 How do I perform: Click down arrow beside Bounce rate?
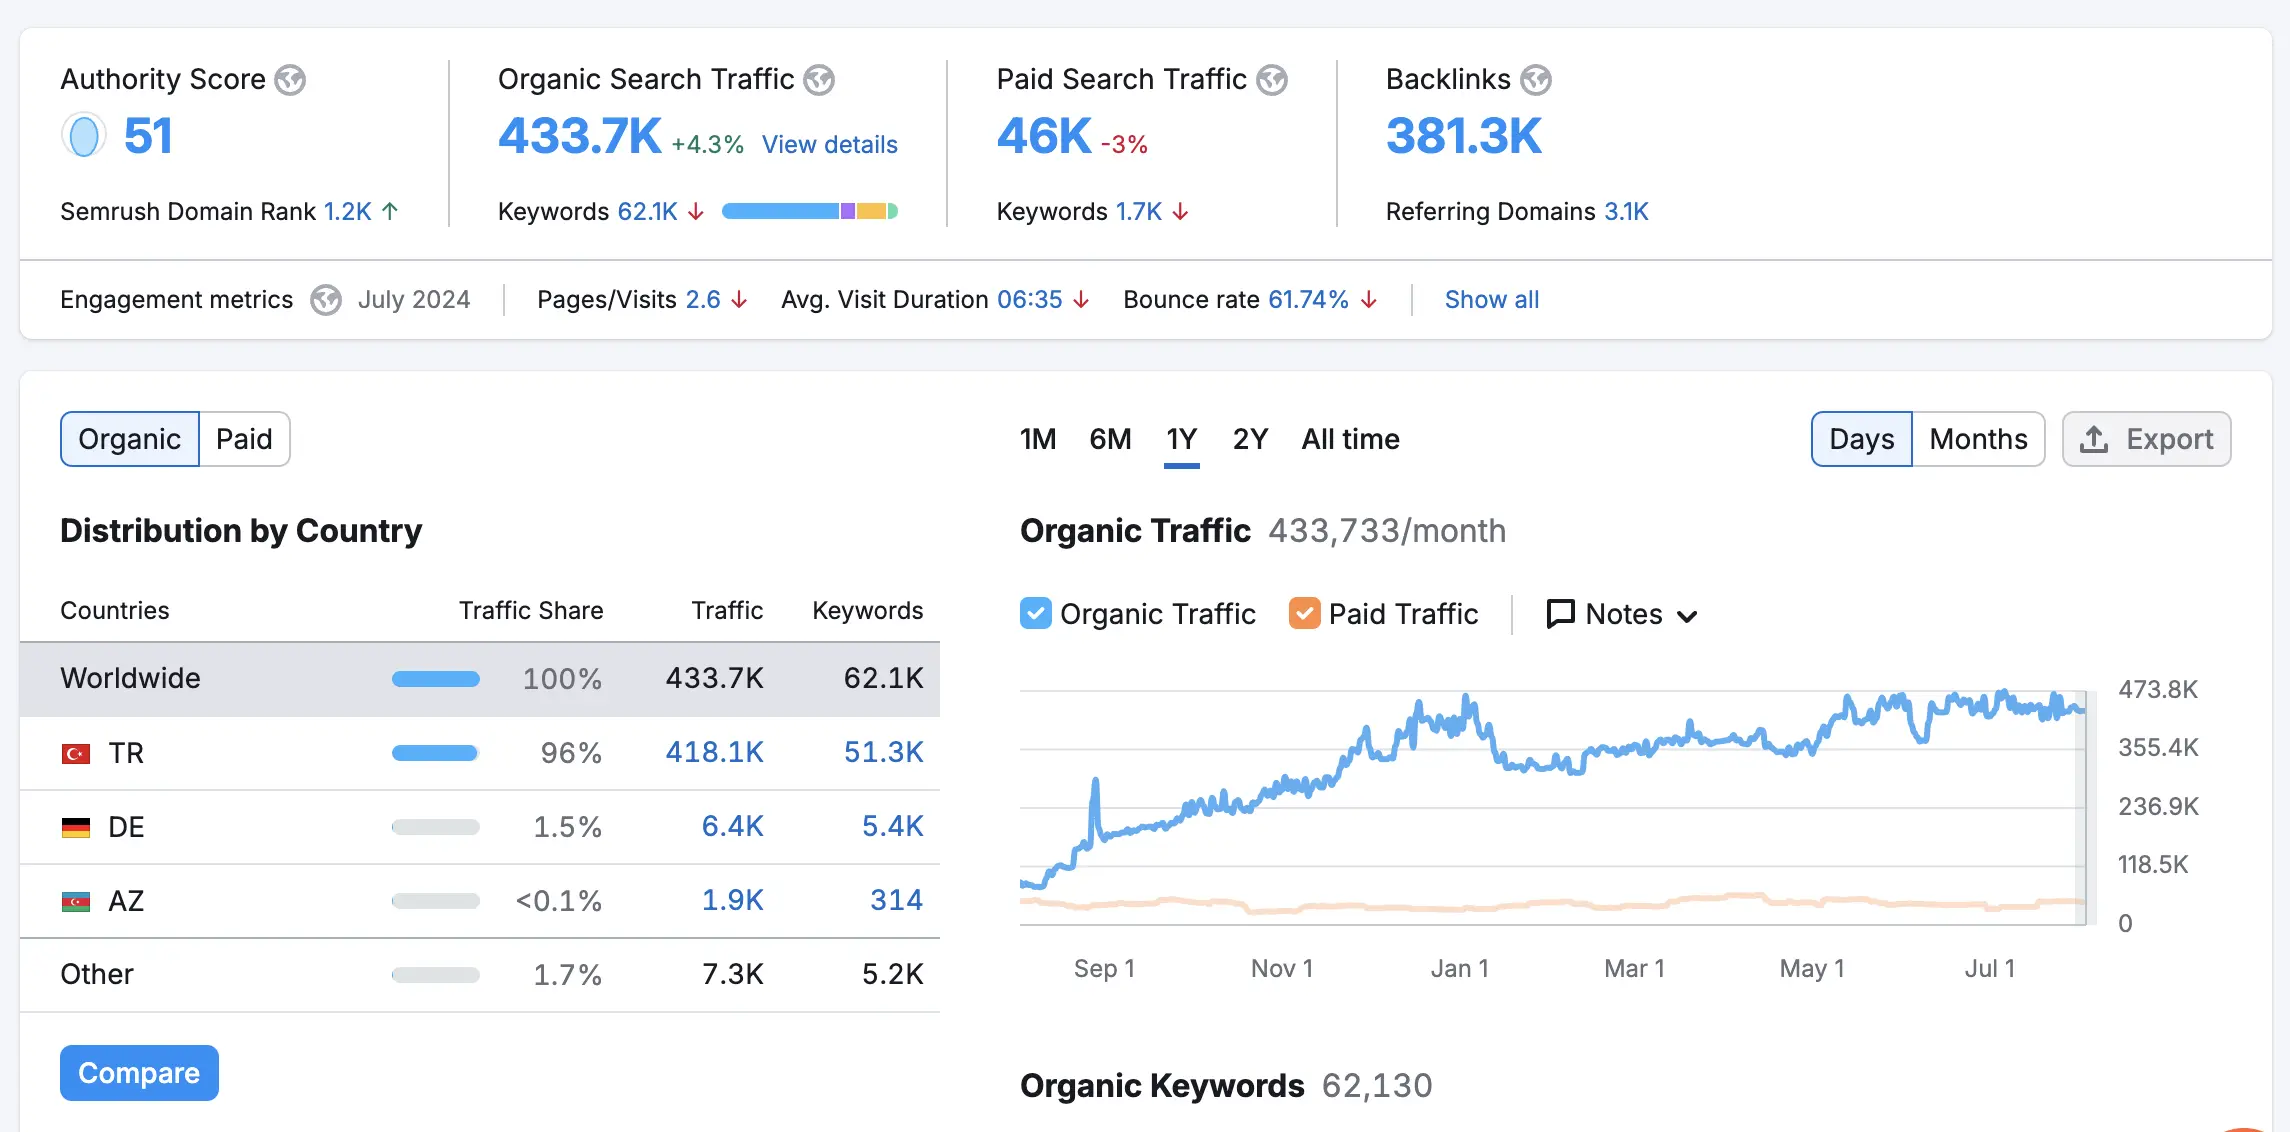pos(1369,300)
